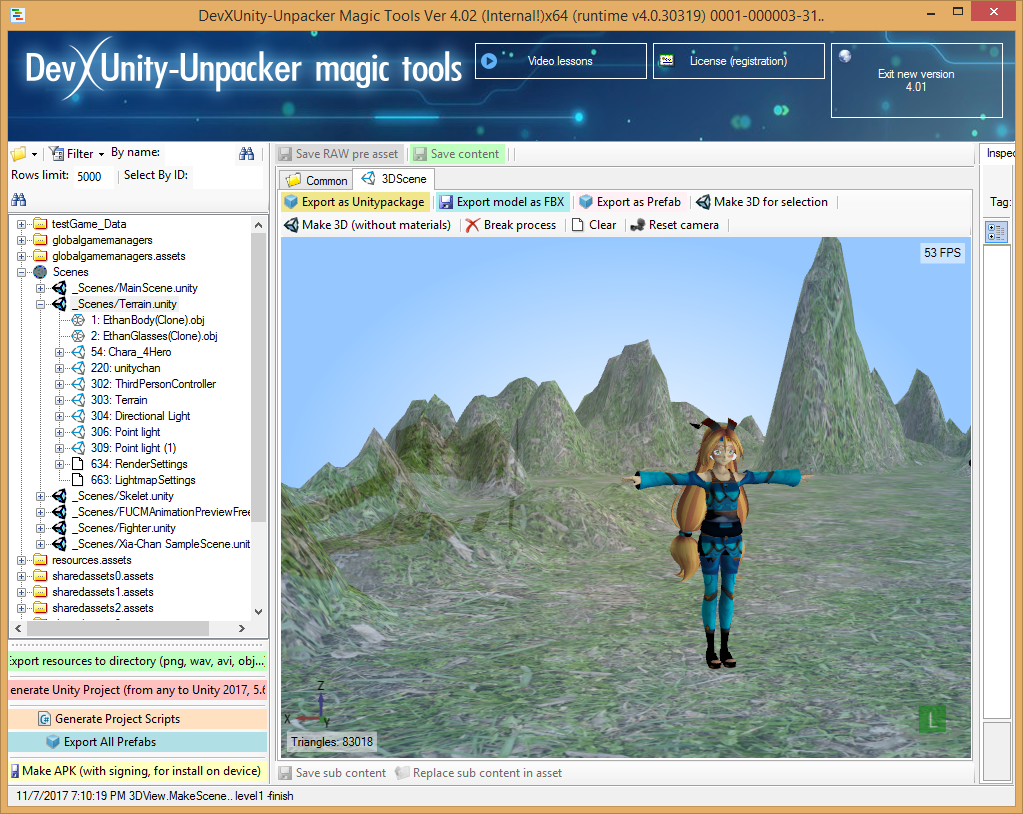
Task: Click Unity icon of _Scenes/Skelet.unity
Action: [59, 496]
